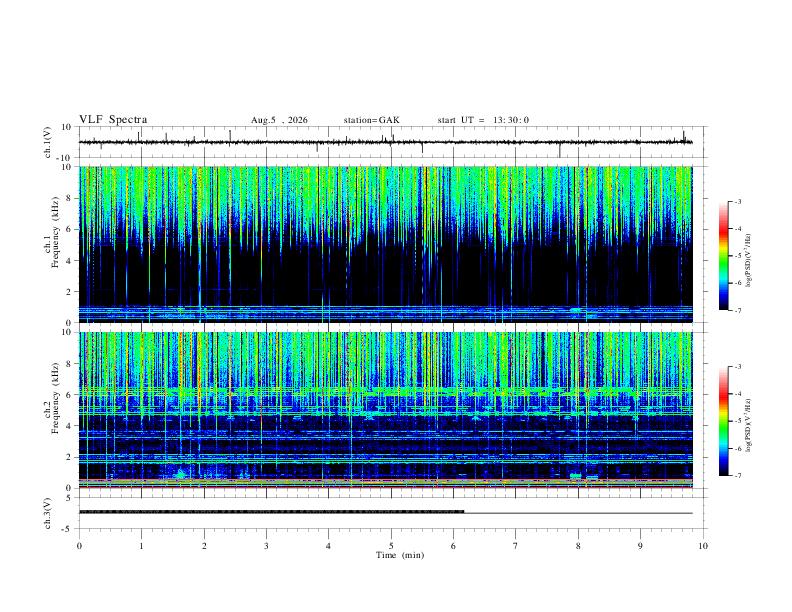Click the Aug.5, 2026 date label
Viewport: 792px width, 612px height.
279,120
